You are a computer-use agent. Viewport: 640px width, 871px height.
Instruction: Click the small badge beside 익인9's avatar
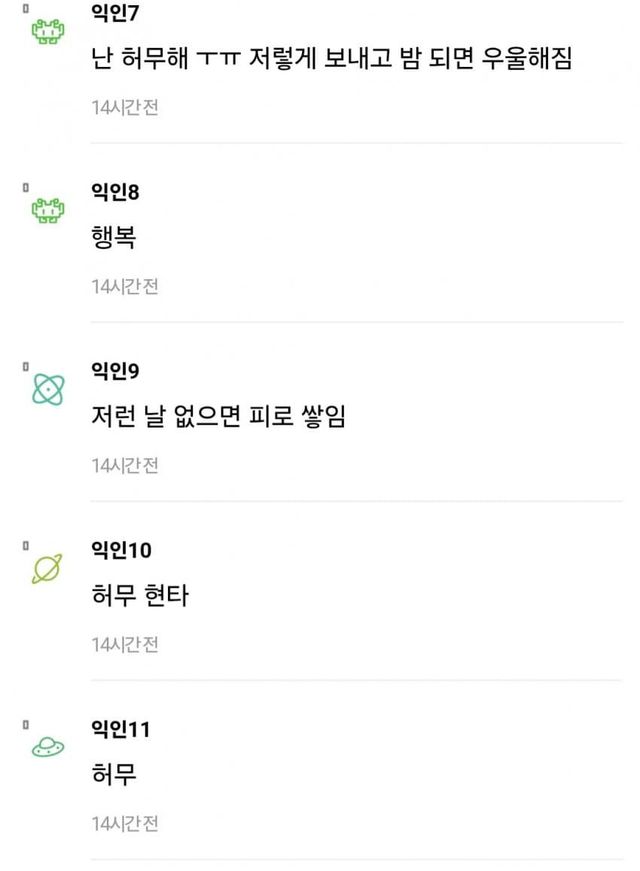pyautogui.click(x=25, y=366)
